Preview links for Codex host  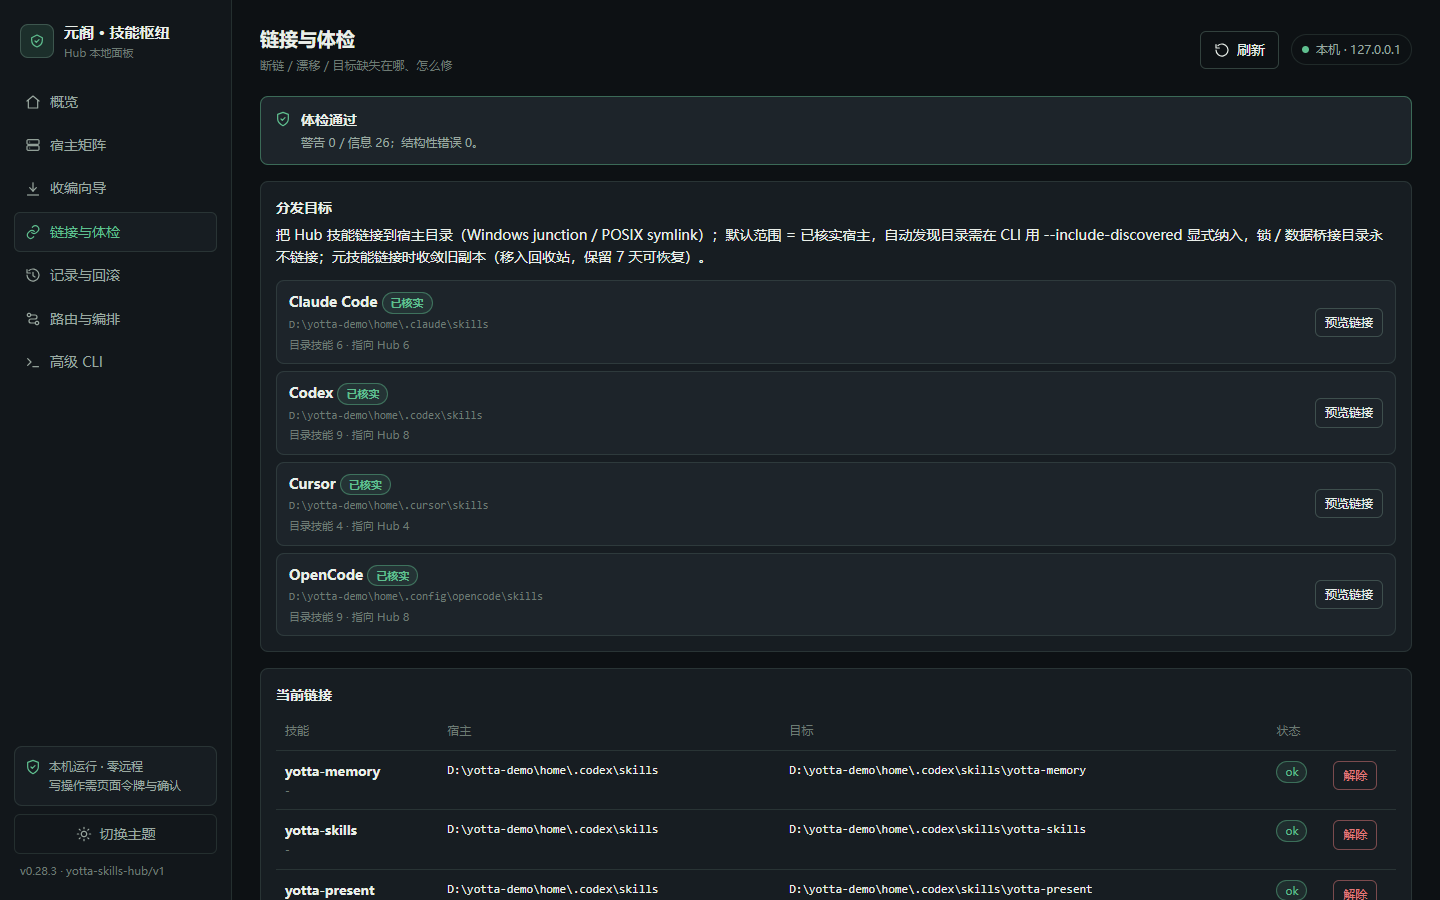[x=1348, y=413]
